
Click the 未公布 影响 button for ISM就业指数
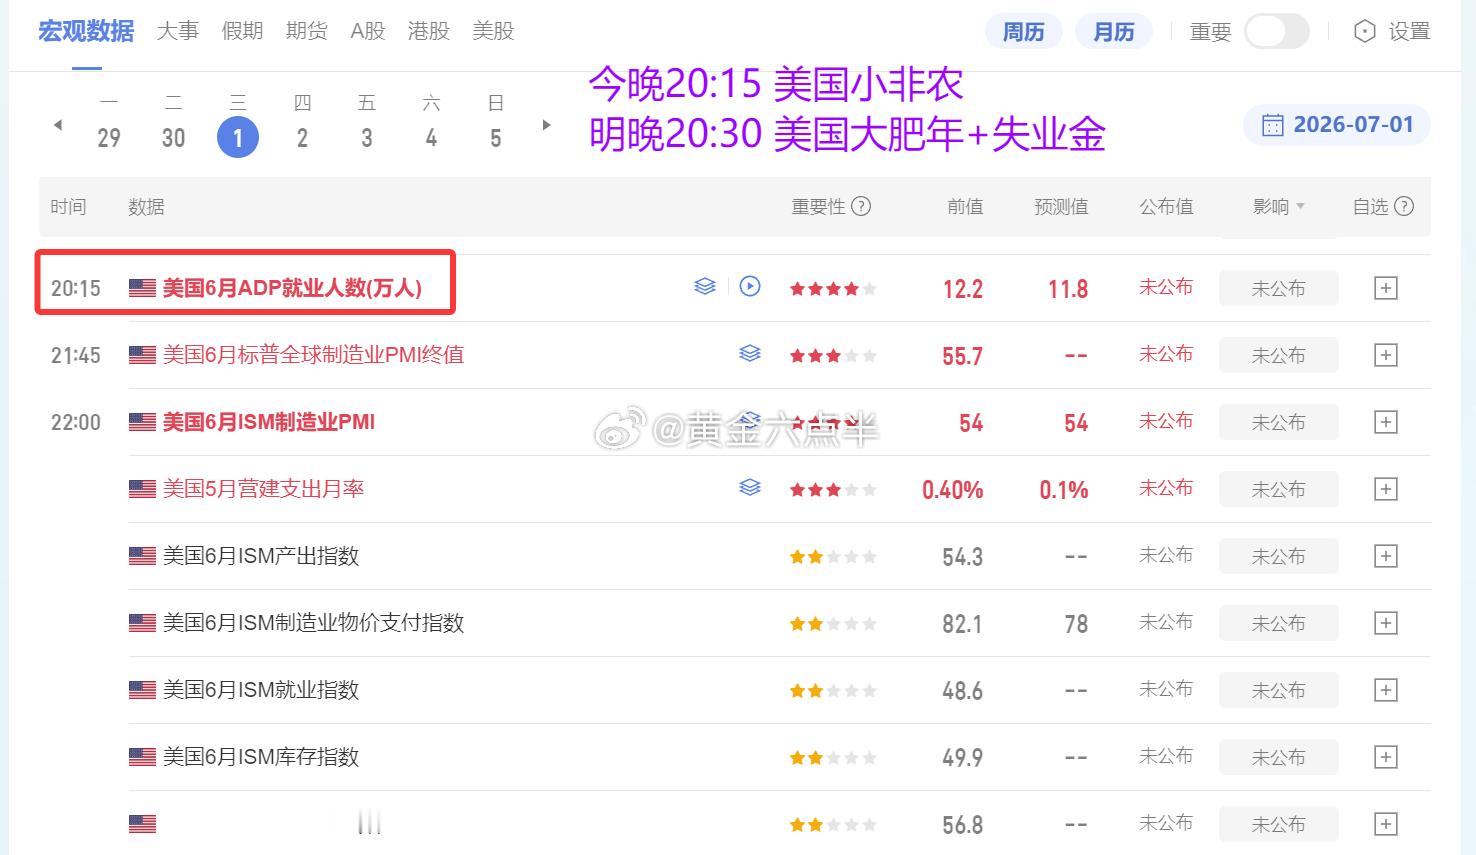tap(1278, 690)
